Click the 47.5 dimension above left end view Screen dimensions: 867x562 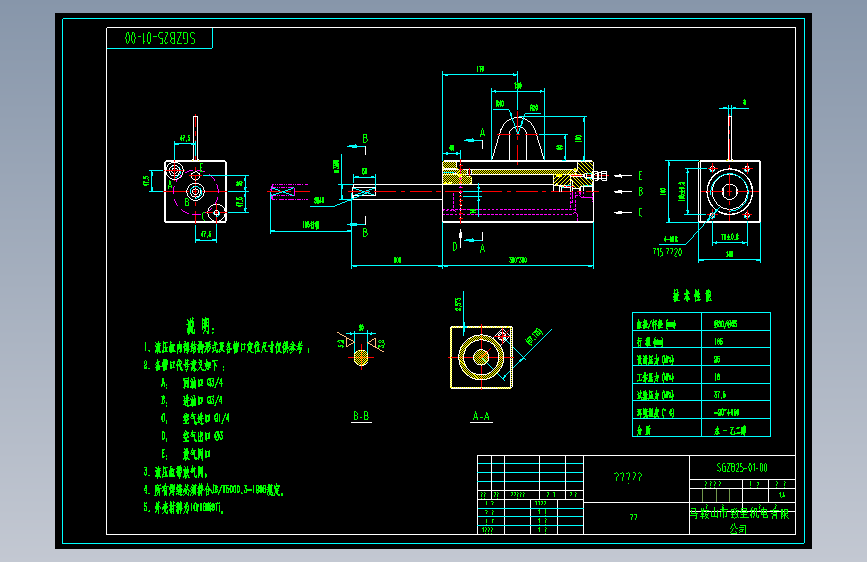point(185,138)
